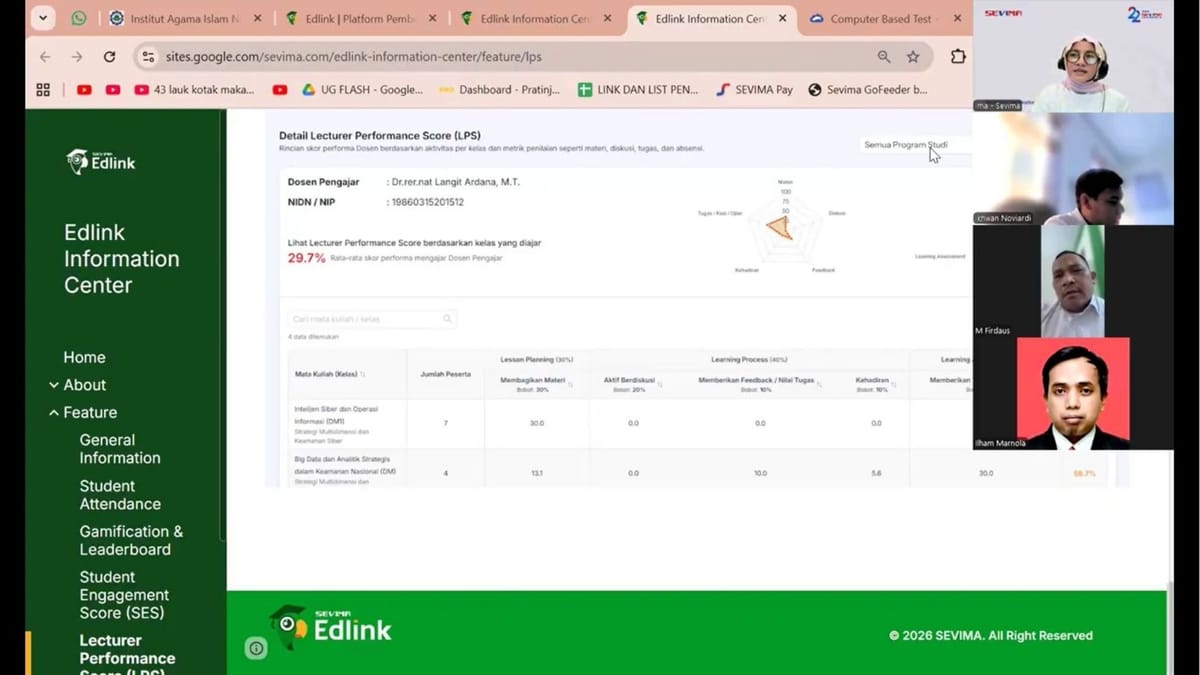Click the Extensions puzzle icon in the browser toolbar
The height and width of the screenshot is (675, 1200).
click(957, 57)
